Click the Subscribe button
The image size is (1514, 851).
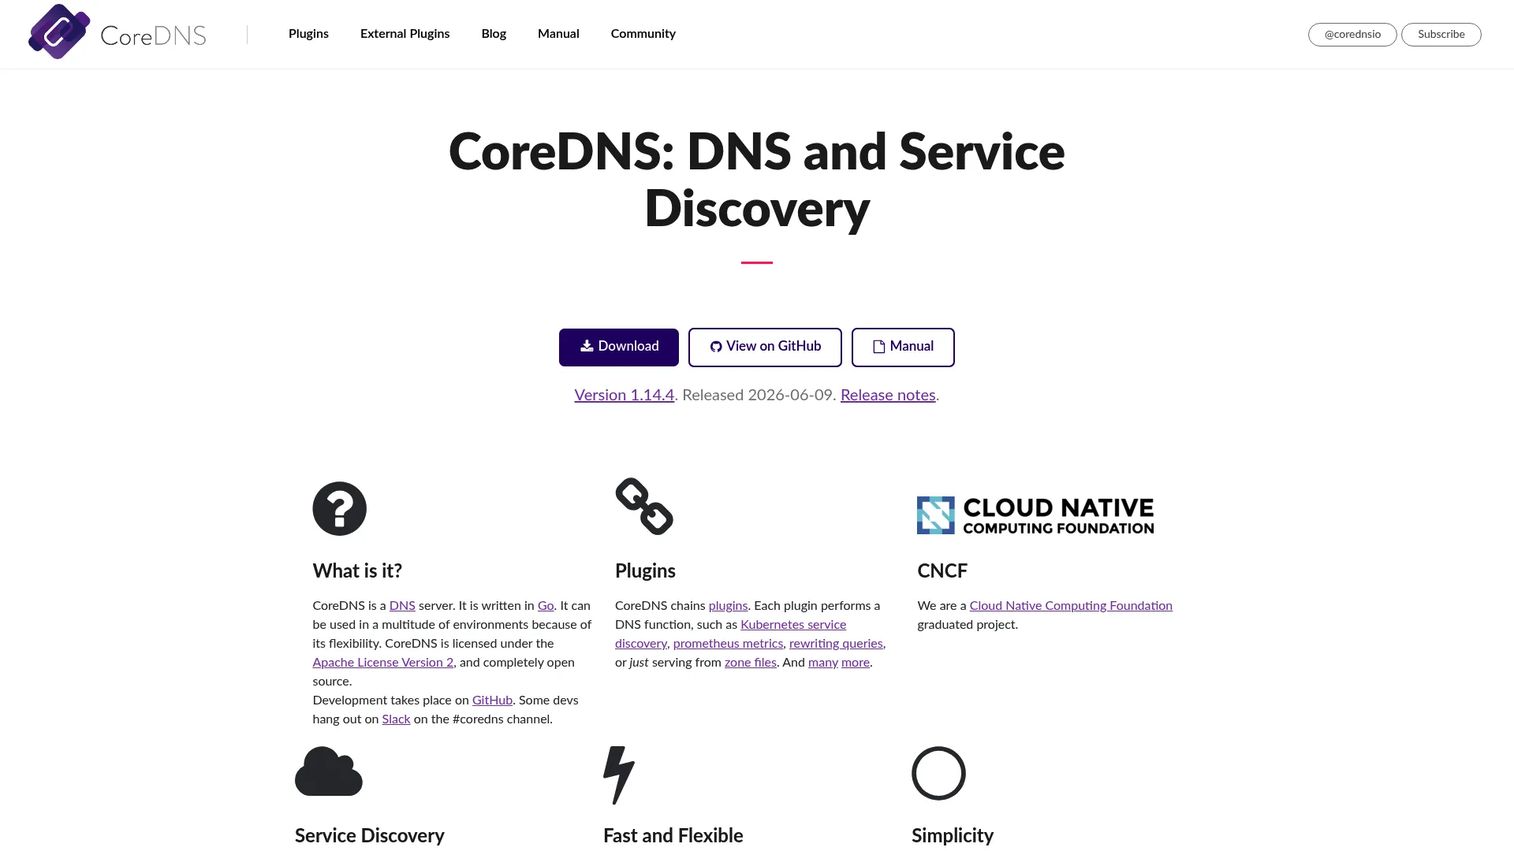click(1441, 34)
